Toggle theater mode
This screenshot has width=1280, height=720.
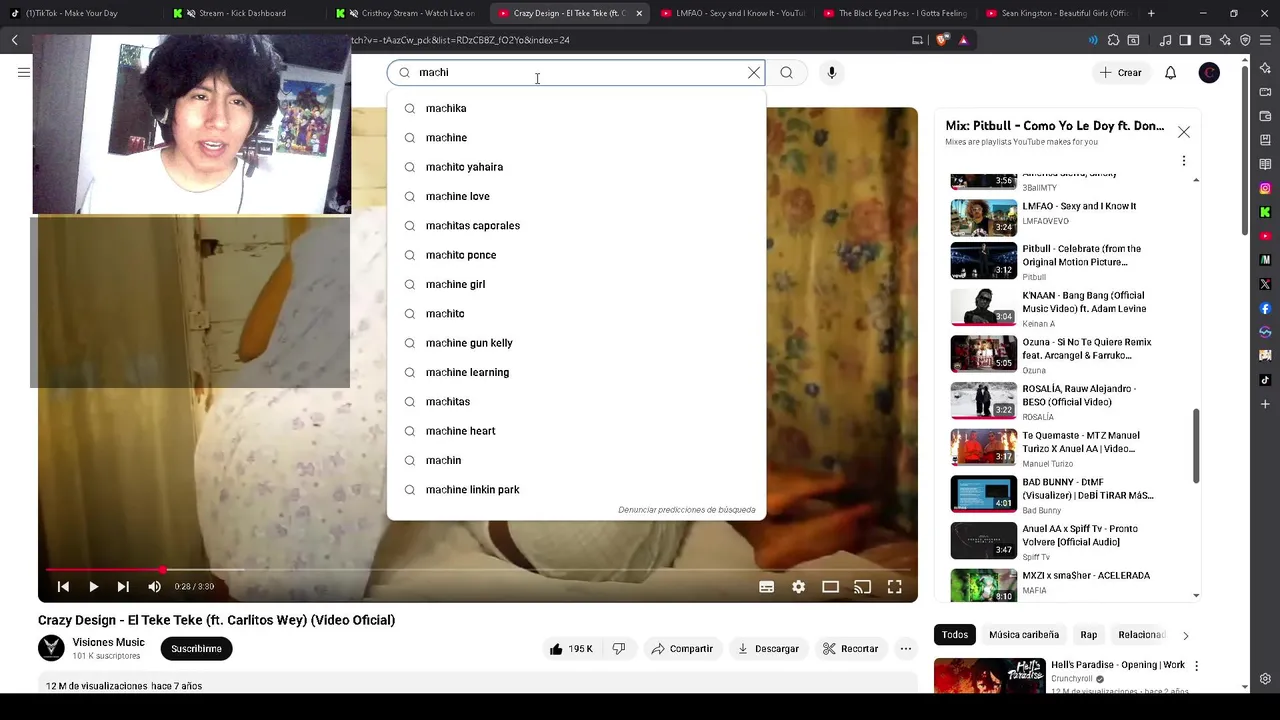830,587
